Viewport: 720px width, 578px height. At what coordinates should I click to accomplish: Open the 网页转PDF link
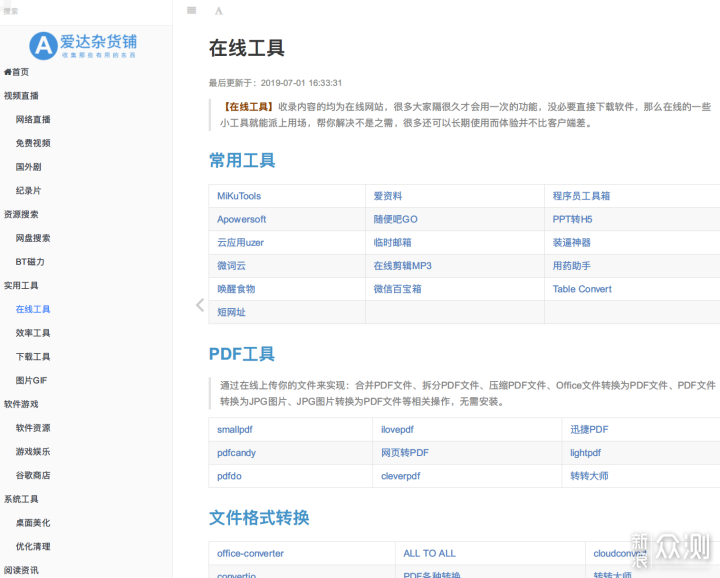pyautogui.click(x=405, y=453)
